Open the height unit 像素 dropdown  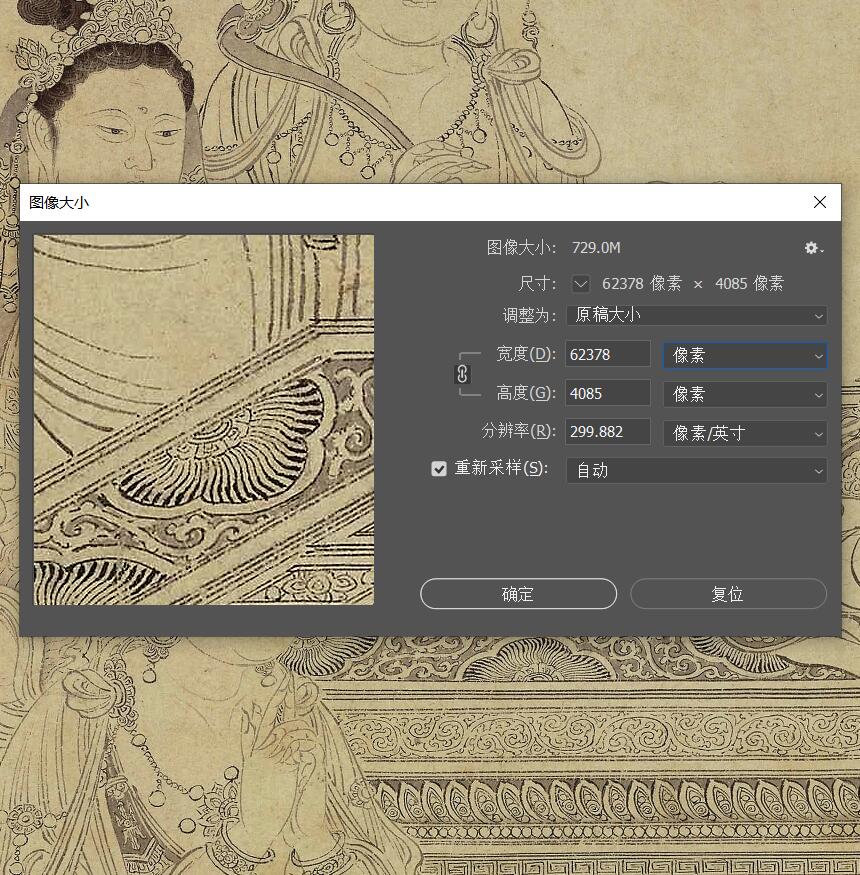[x=744, y=395]
